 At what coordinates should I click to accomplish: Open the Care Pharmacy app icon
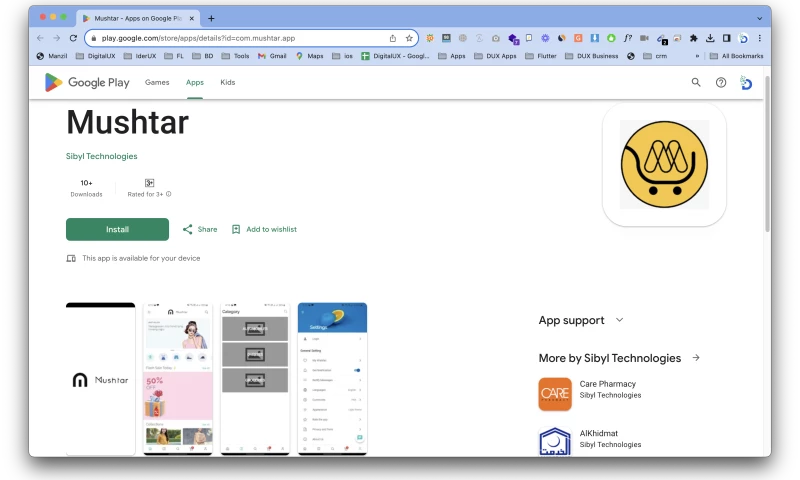(555, 394)
